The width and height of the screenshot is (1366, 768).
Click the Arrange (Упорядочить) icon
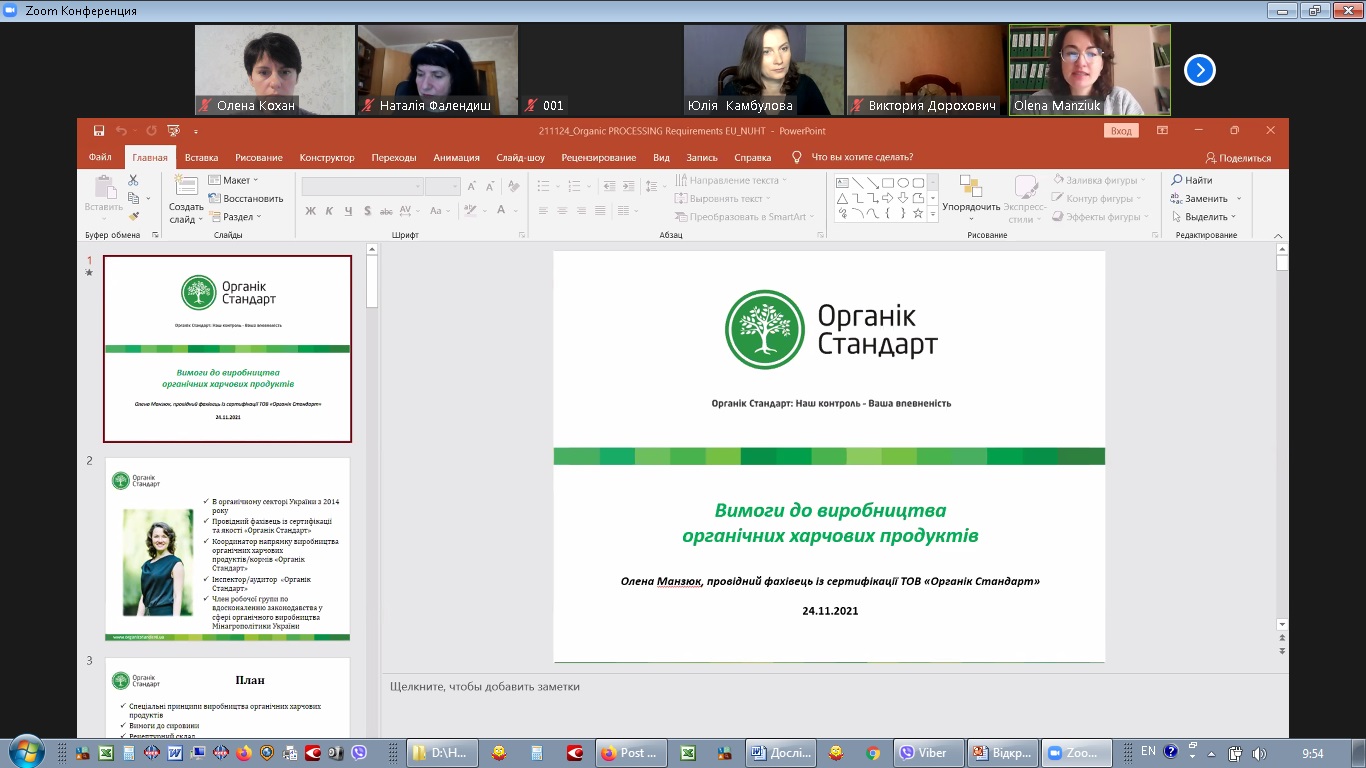click(970, 187)
